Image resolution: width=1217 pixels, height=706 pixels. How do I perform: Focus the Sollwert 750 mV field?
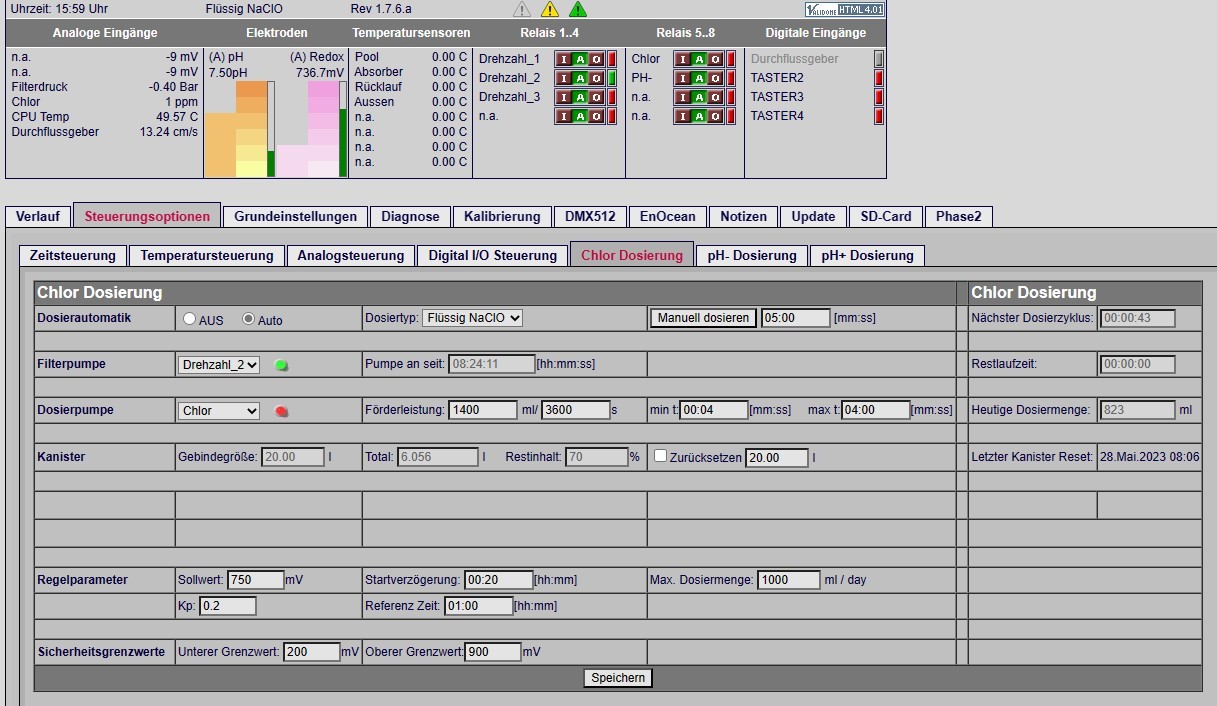tap(256, 580)
